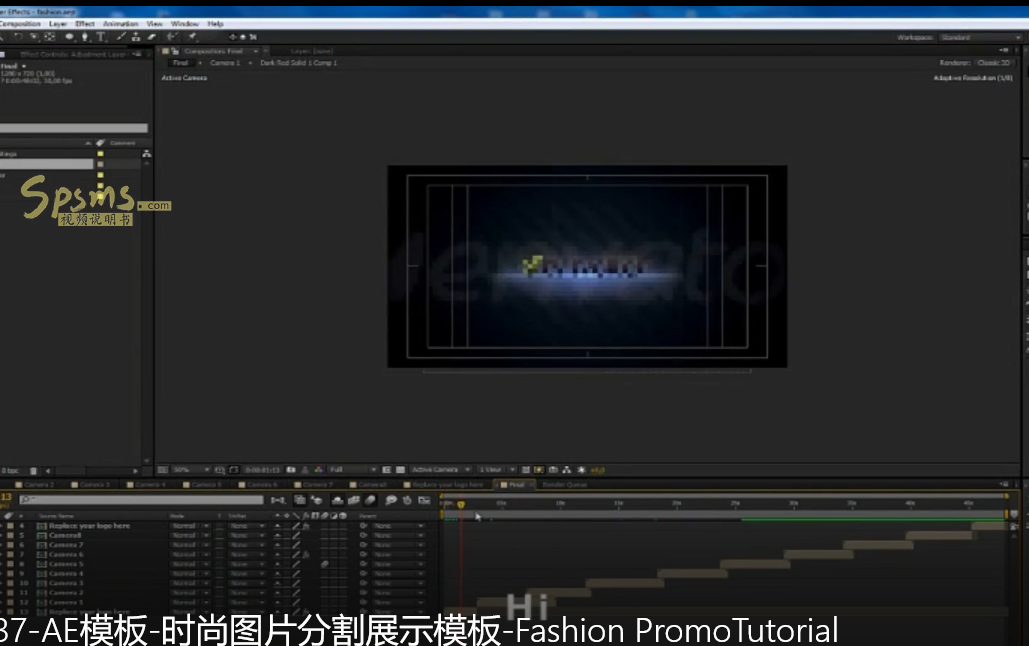The width and height of the screenshot is (1029, 646).
Task: Open the composition flowchart from the viewer
Action: [566, 470]
